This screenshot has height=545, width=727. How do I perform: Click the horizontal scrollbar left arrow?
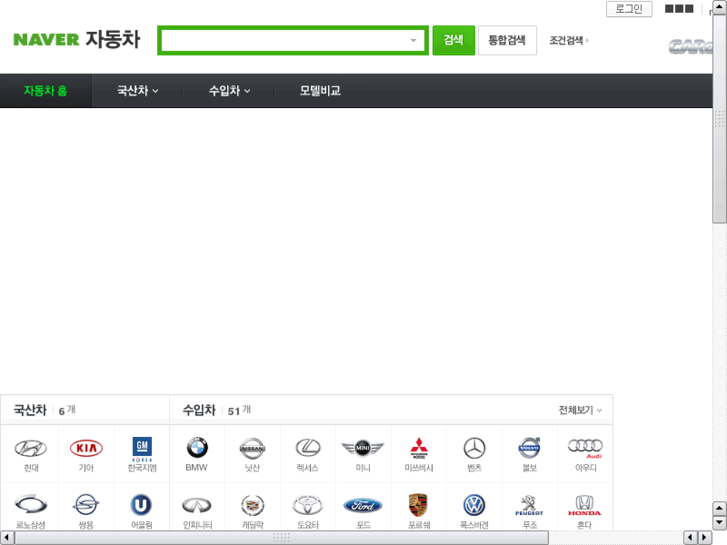point(6,538)
